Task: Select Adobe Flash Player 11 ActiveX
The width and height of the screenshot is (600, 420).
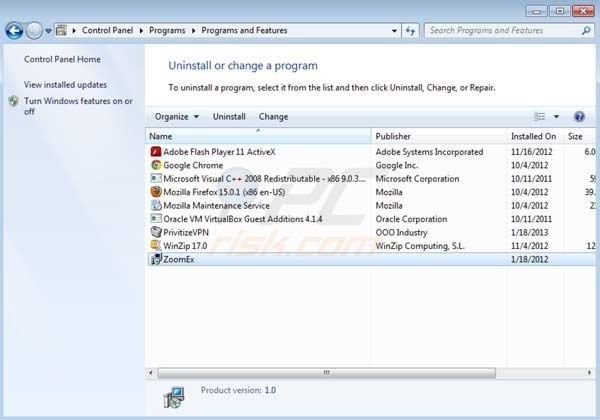Action: 219,152
